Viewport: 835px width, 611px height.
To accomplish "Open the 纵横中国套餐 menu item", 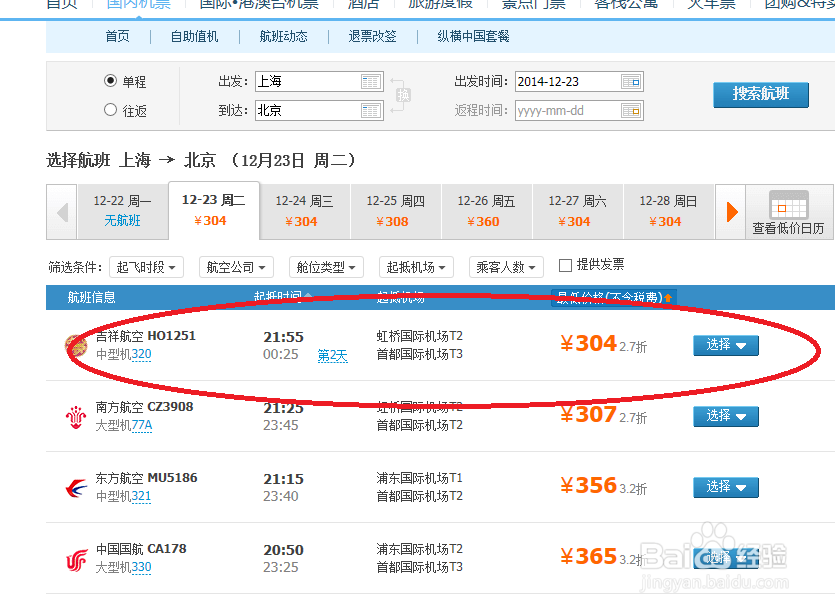I will point(473,36).
